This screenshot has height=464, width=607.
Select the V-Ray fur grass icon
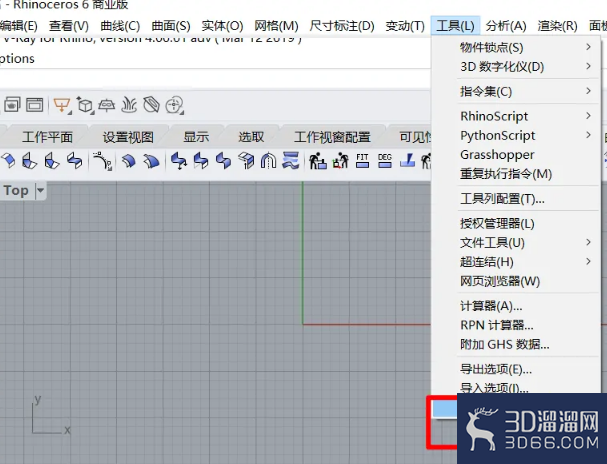pos(129,105)
